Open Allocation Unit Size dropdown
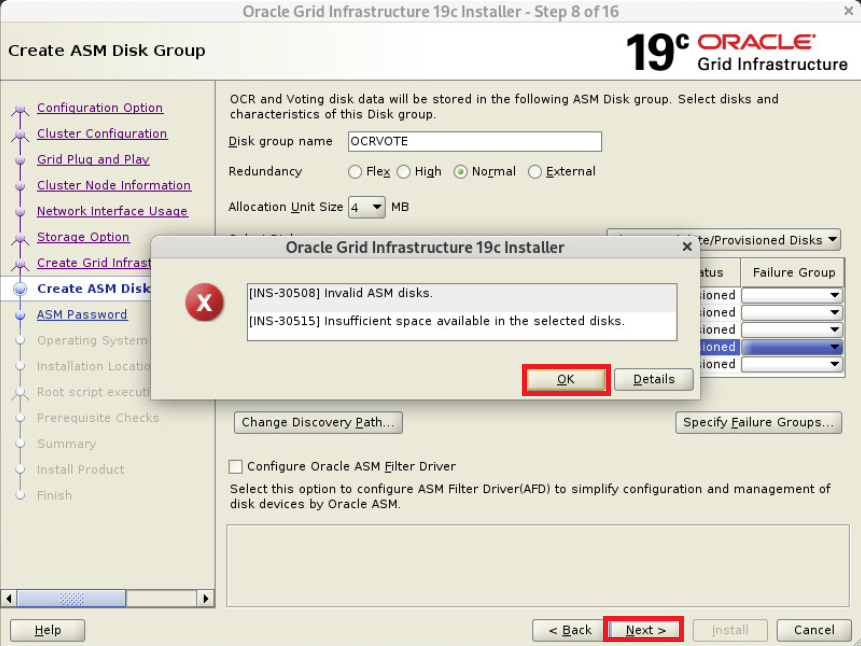 pos(366,207)
